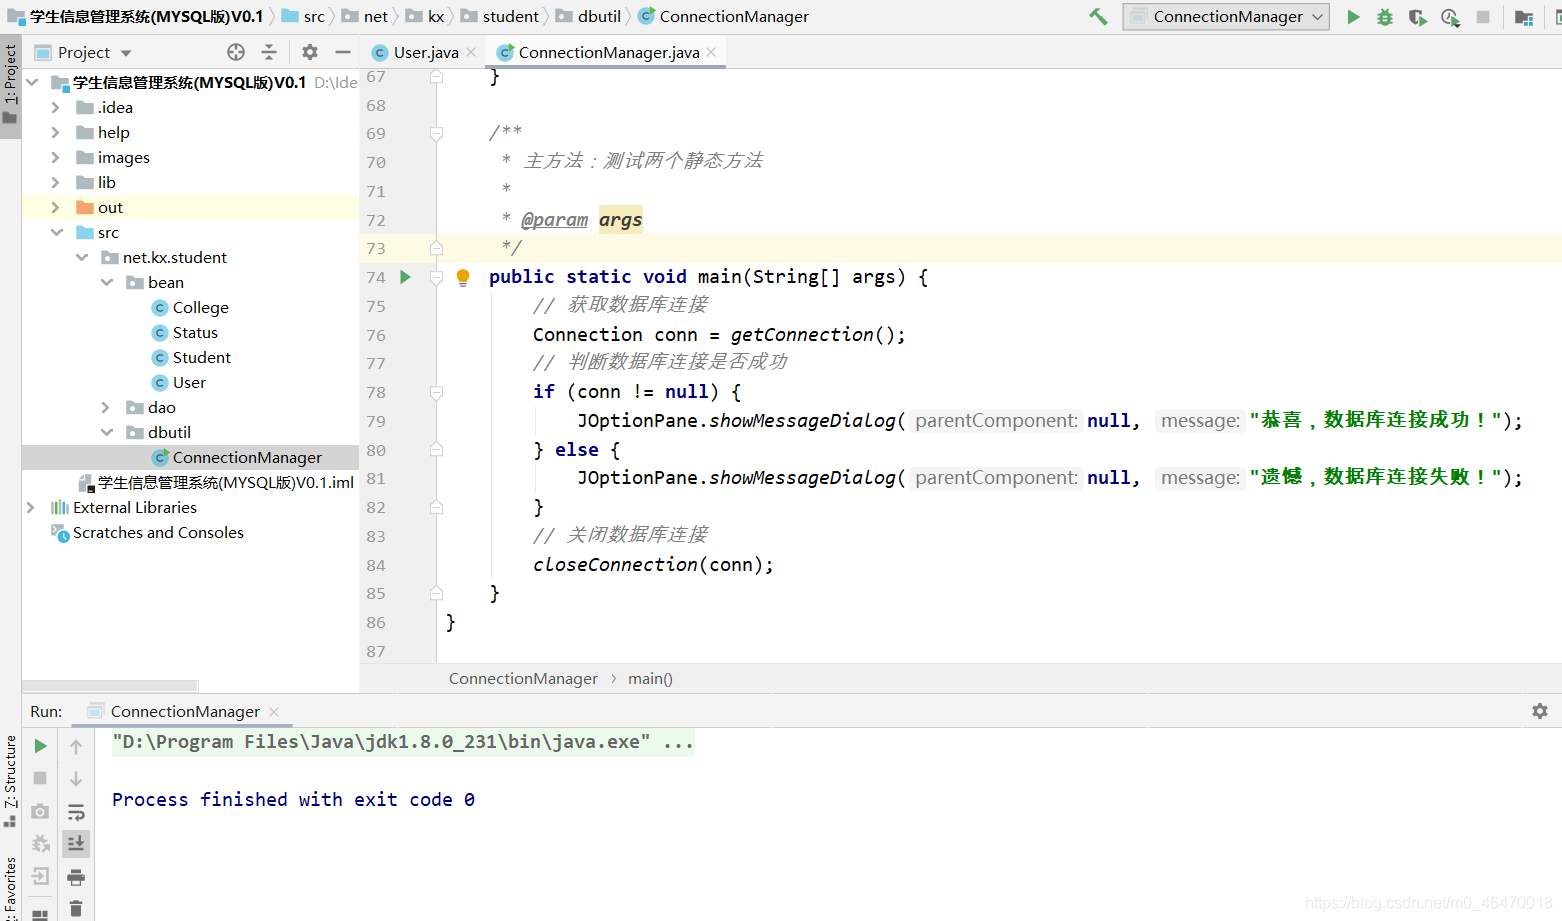Click the down arrow in Run console
The image size is (1562, 921).
tap(76, 778)
